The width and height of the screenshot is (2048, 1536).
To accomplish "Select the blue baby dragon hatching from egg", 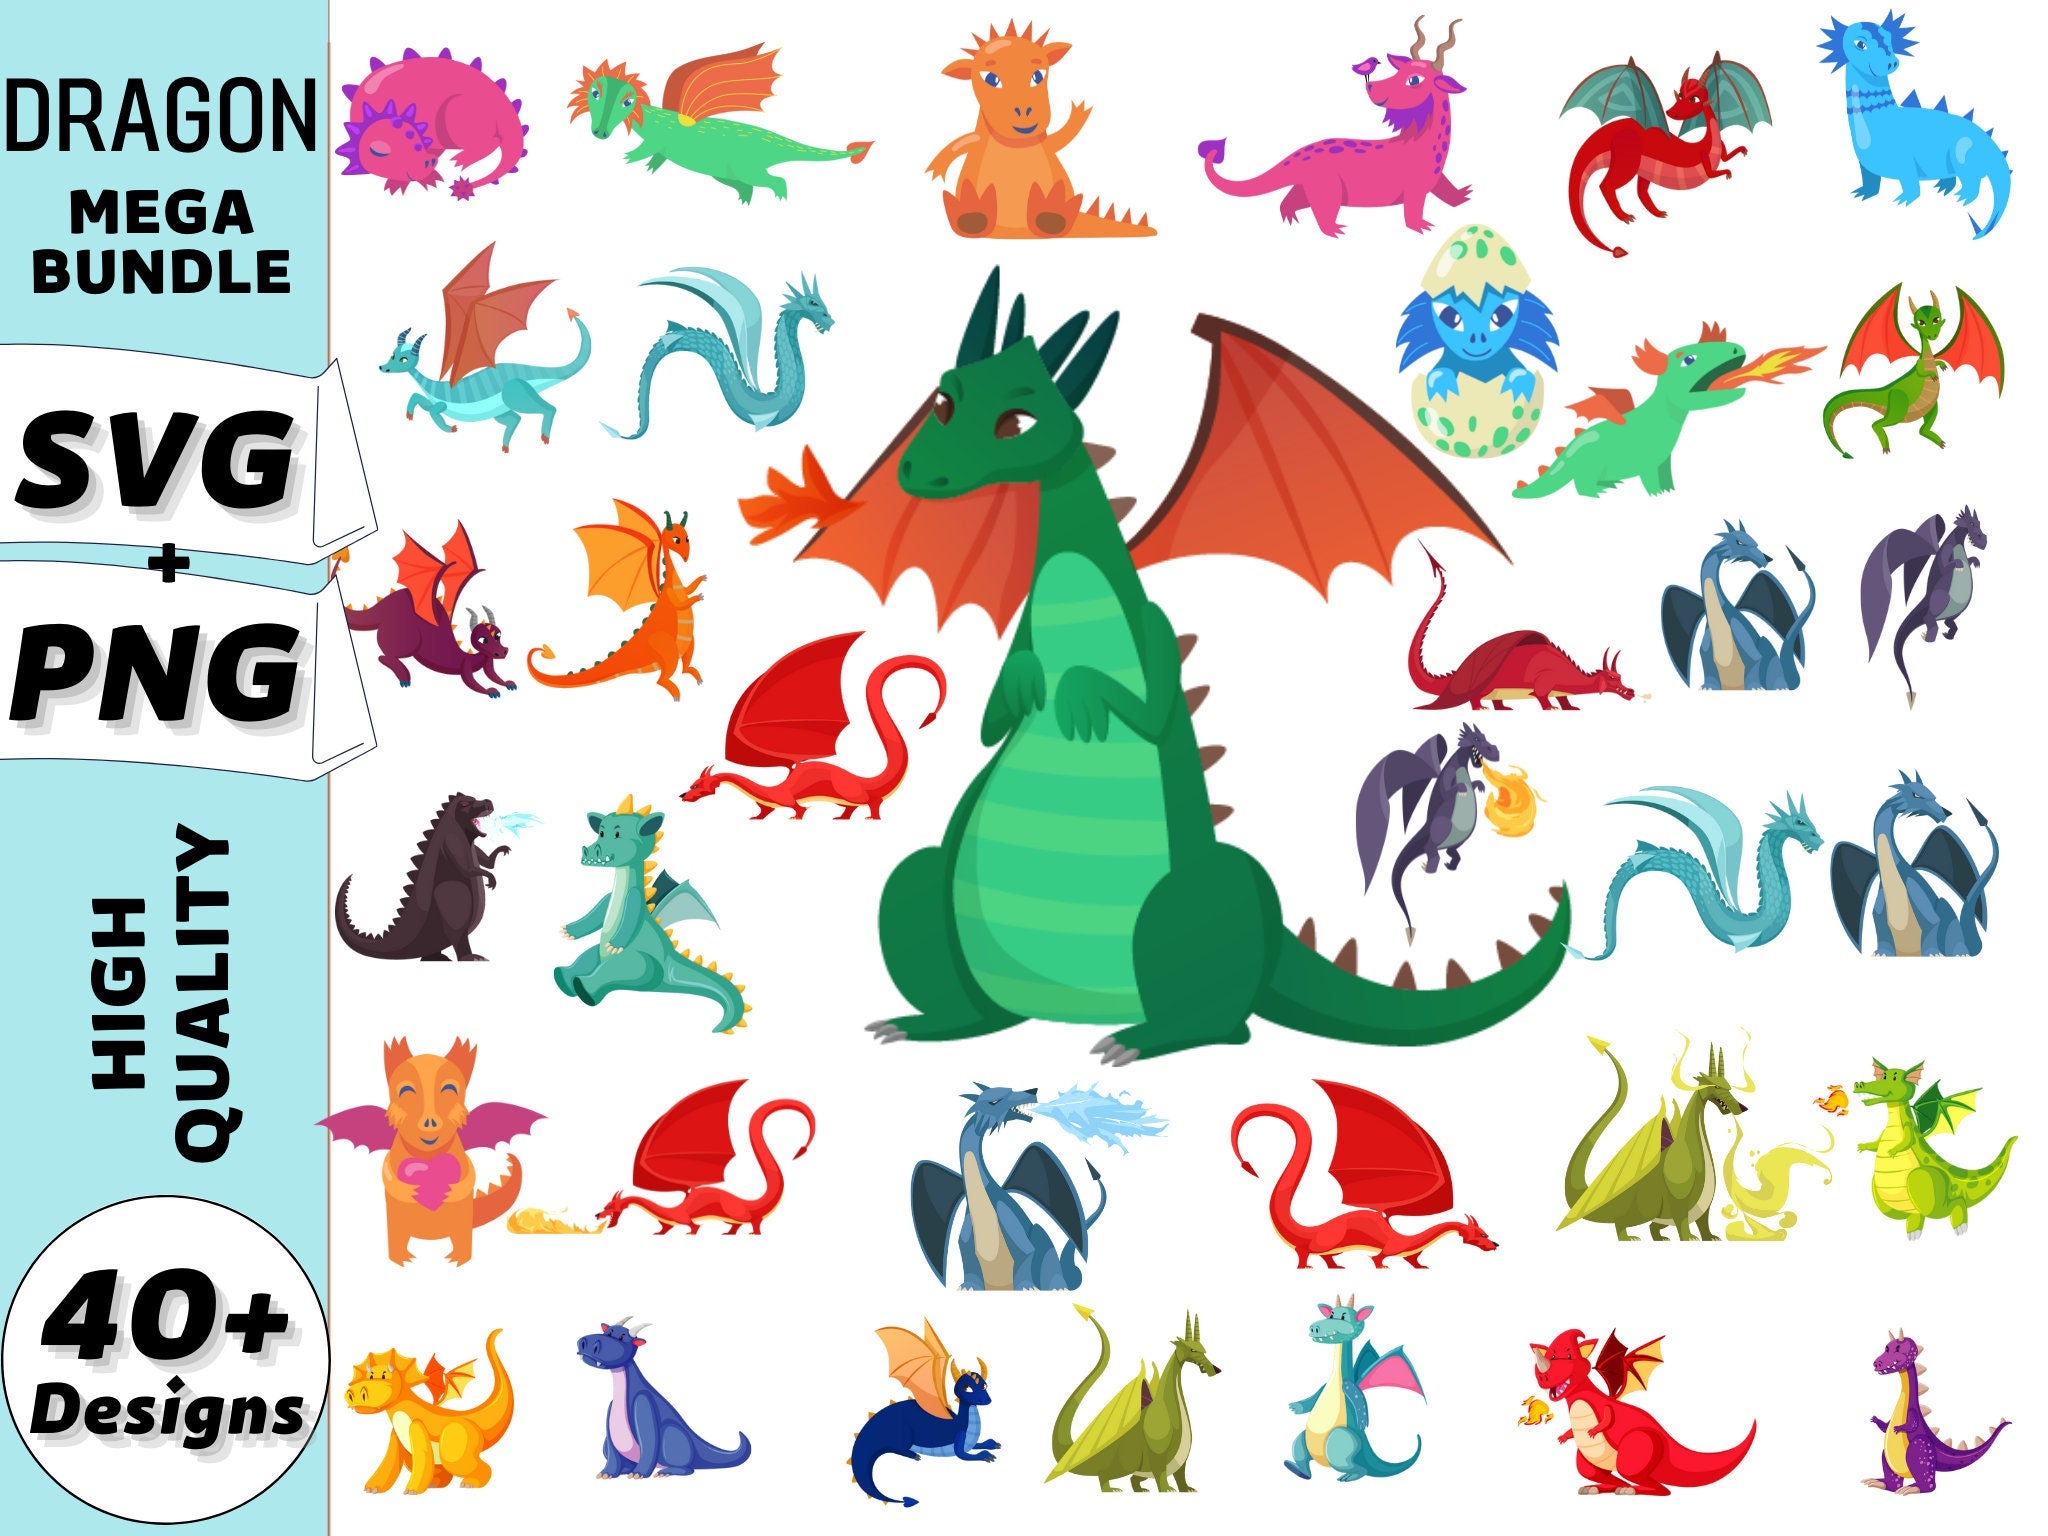I will 1476,342.
